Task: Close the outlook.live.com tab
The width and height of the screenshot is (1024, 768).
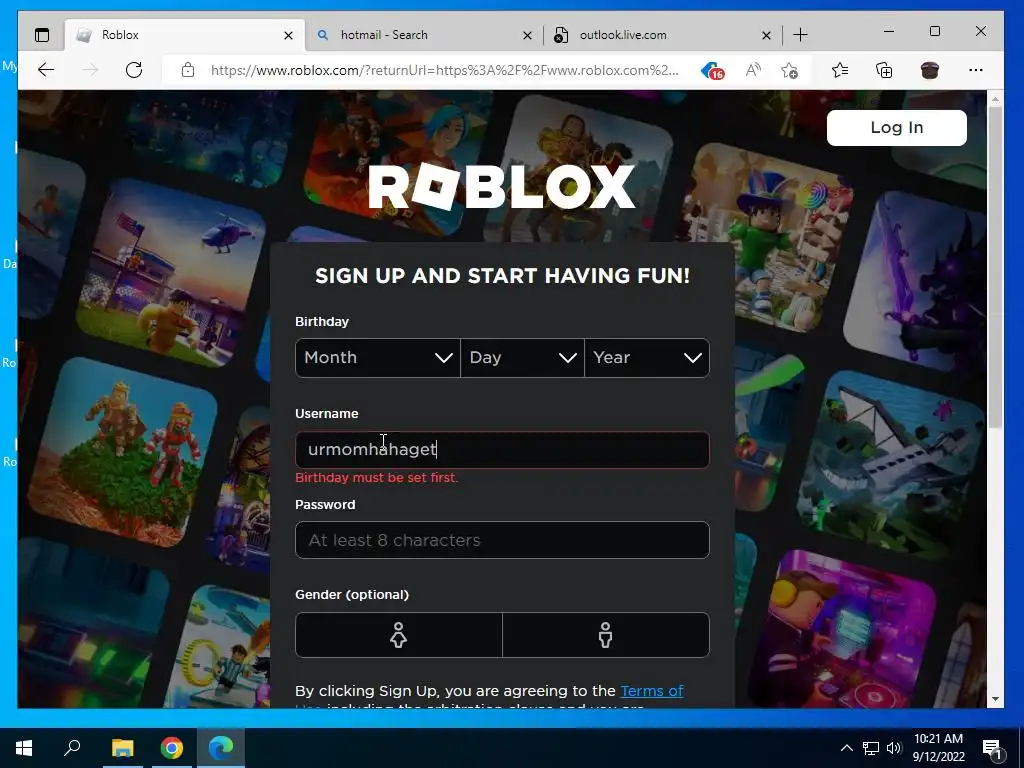Action: click(x=766, y=35)
